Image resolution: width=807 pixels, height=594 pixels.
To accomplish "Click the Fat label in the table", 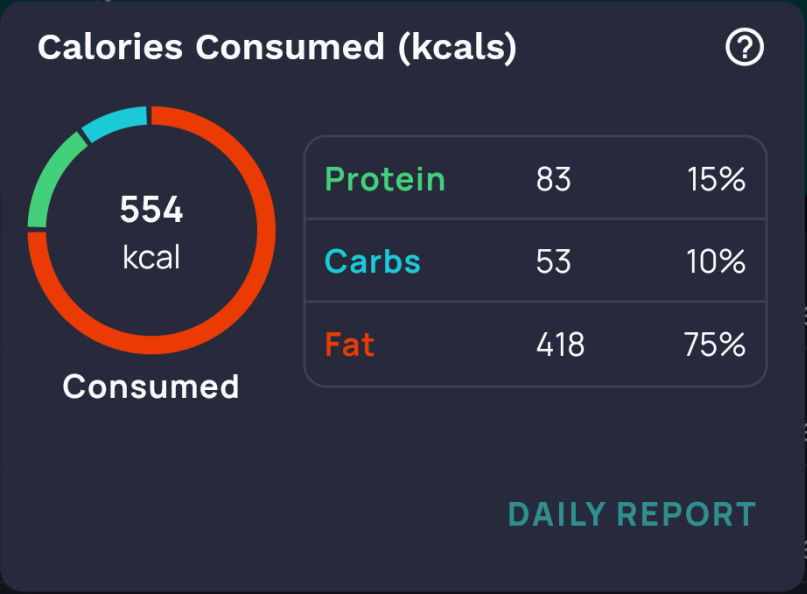I will pos(350,345).
